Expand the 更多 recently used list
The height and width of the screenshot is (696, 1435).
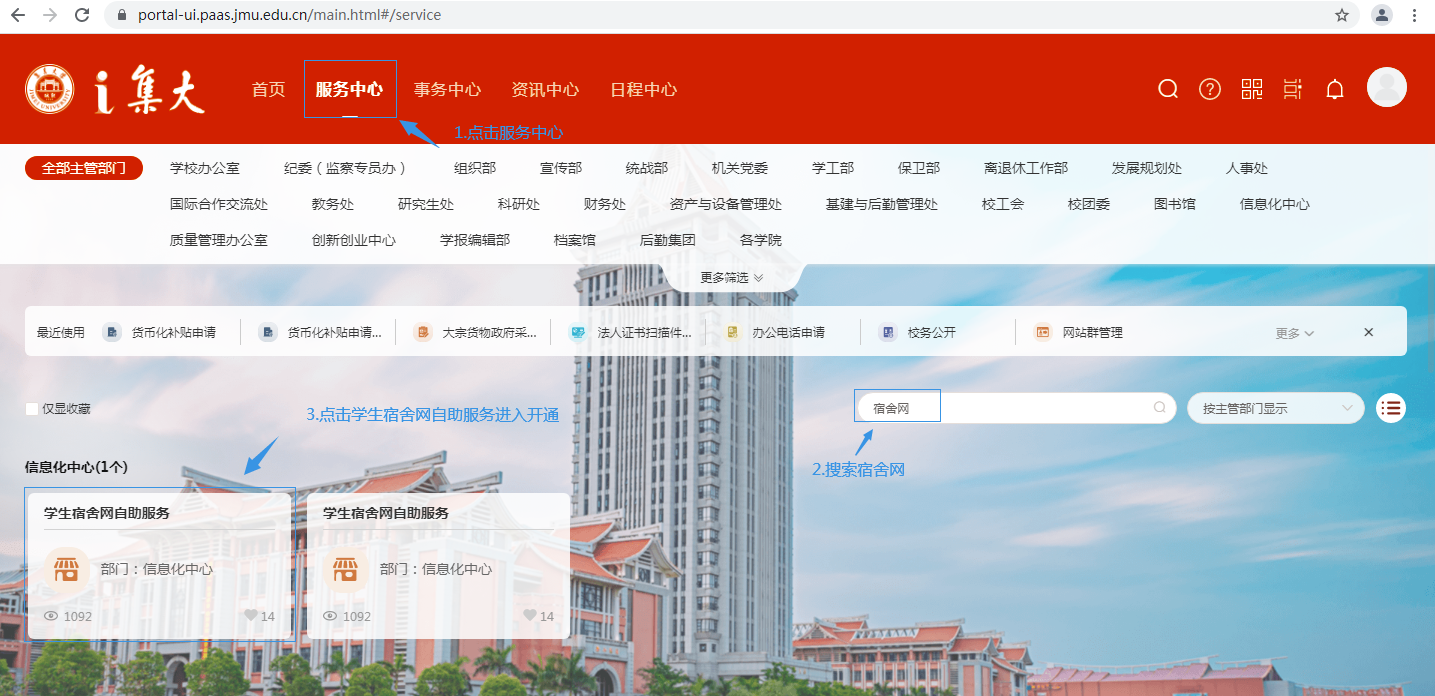1294,333
